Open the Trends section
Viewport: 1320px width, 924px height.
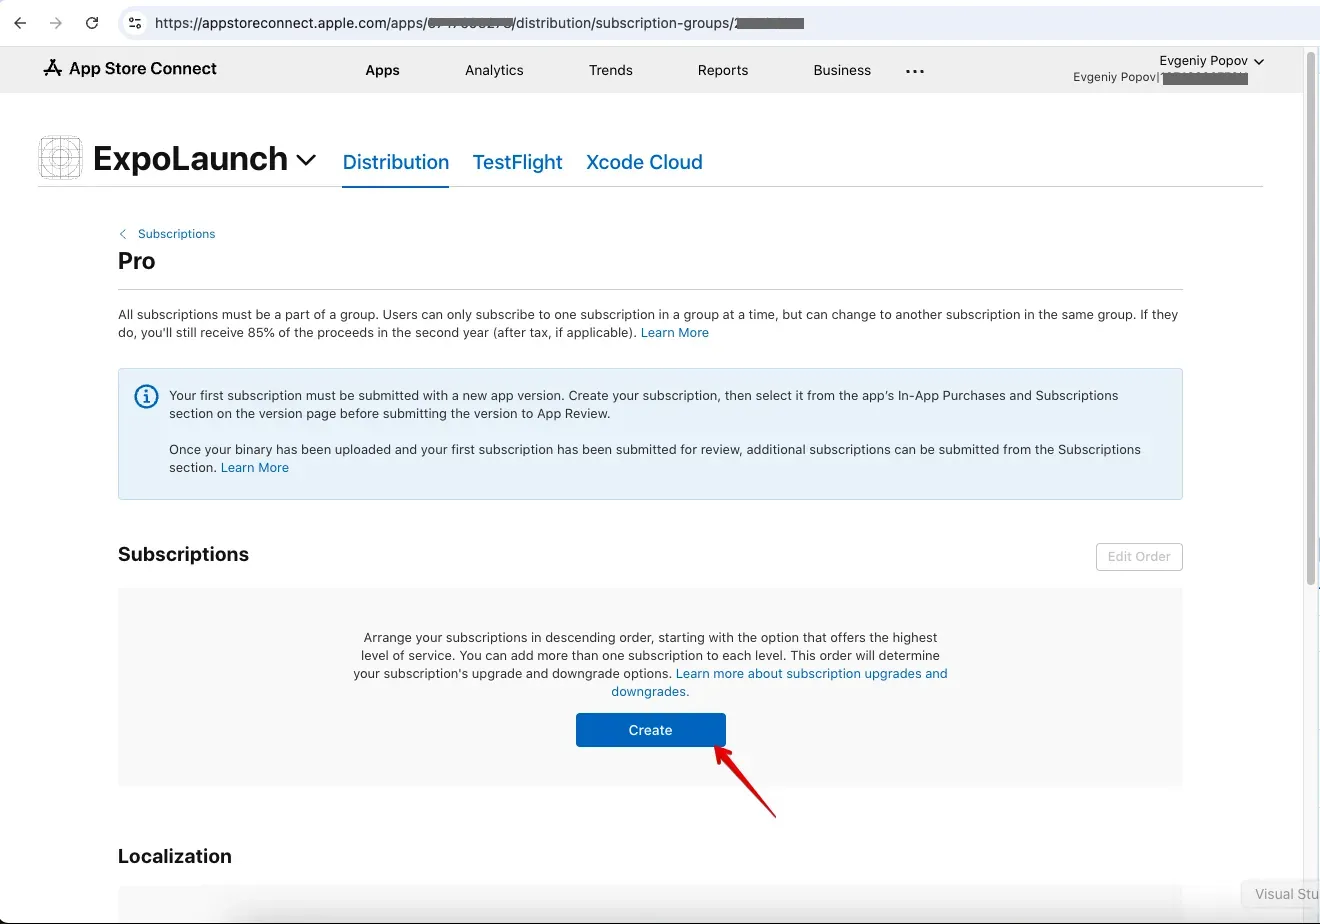pos(610,70)
